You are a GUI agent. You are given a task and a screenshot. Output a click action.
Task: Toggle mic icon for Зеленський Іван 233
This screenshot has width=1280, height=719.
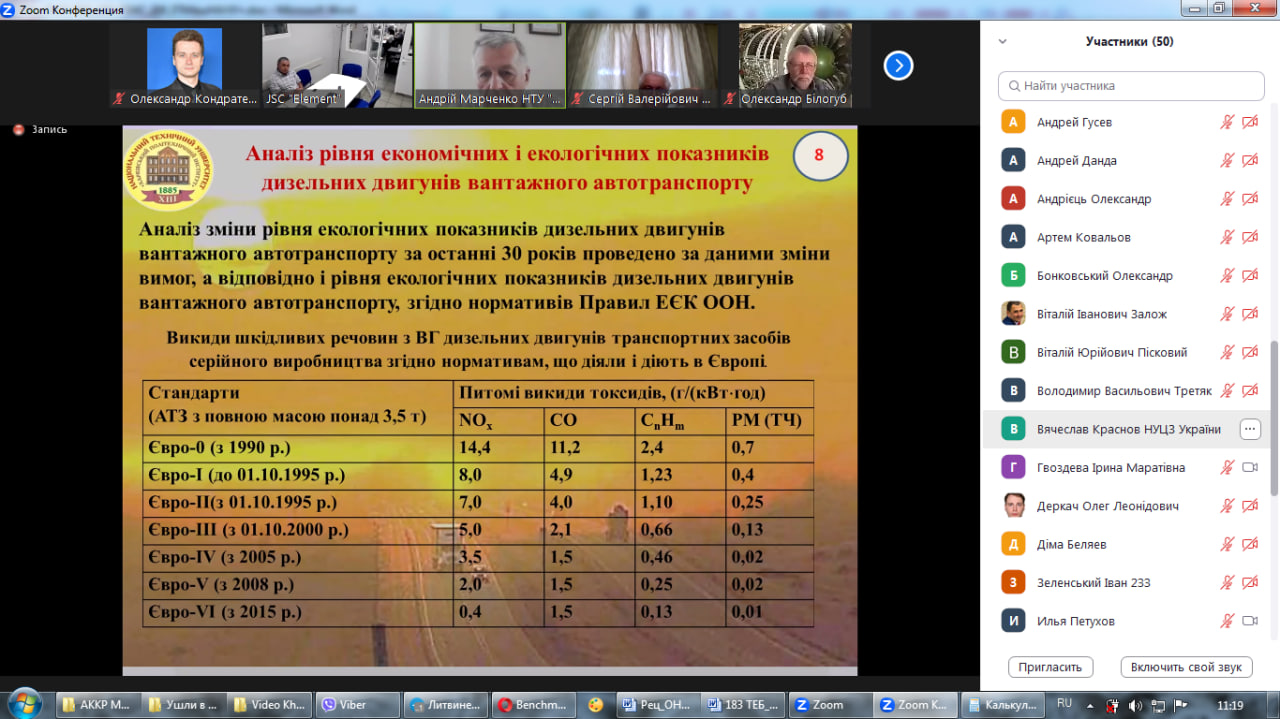[1227, 583]
